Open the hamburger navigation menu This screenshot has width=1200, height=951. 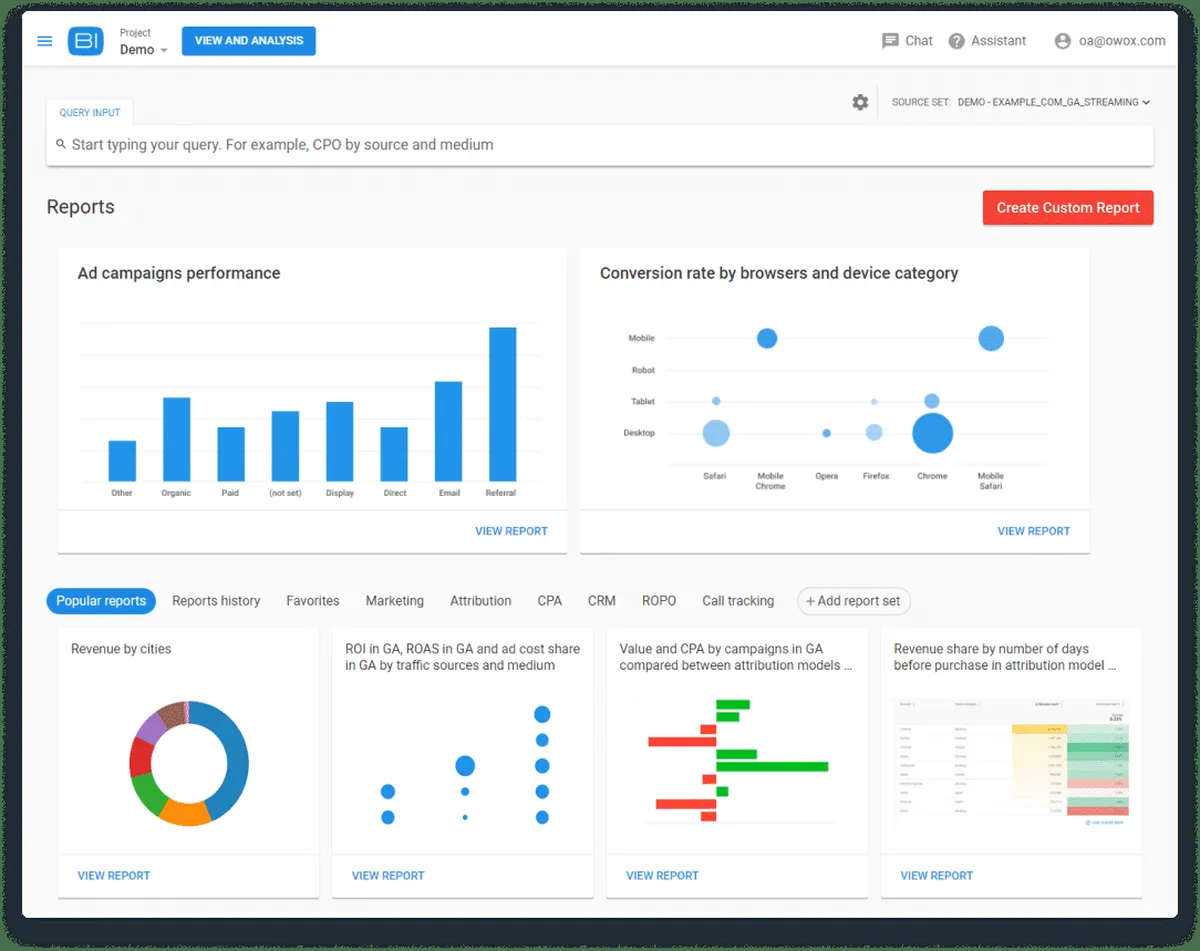point(44,41)
